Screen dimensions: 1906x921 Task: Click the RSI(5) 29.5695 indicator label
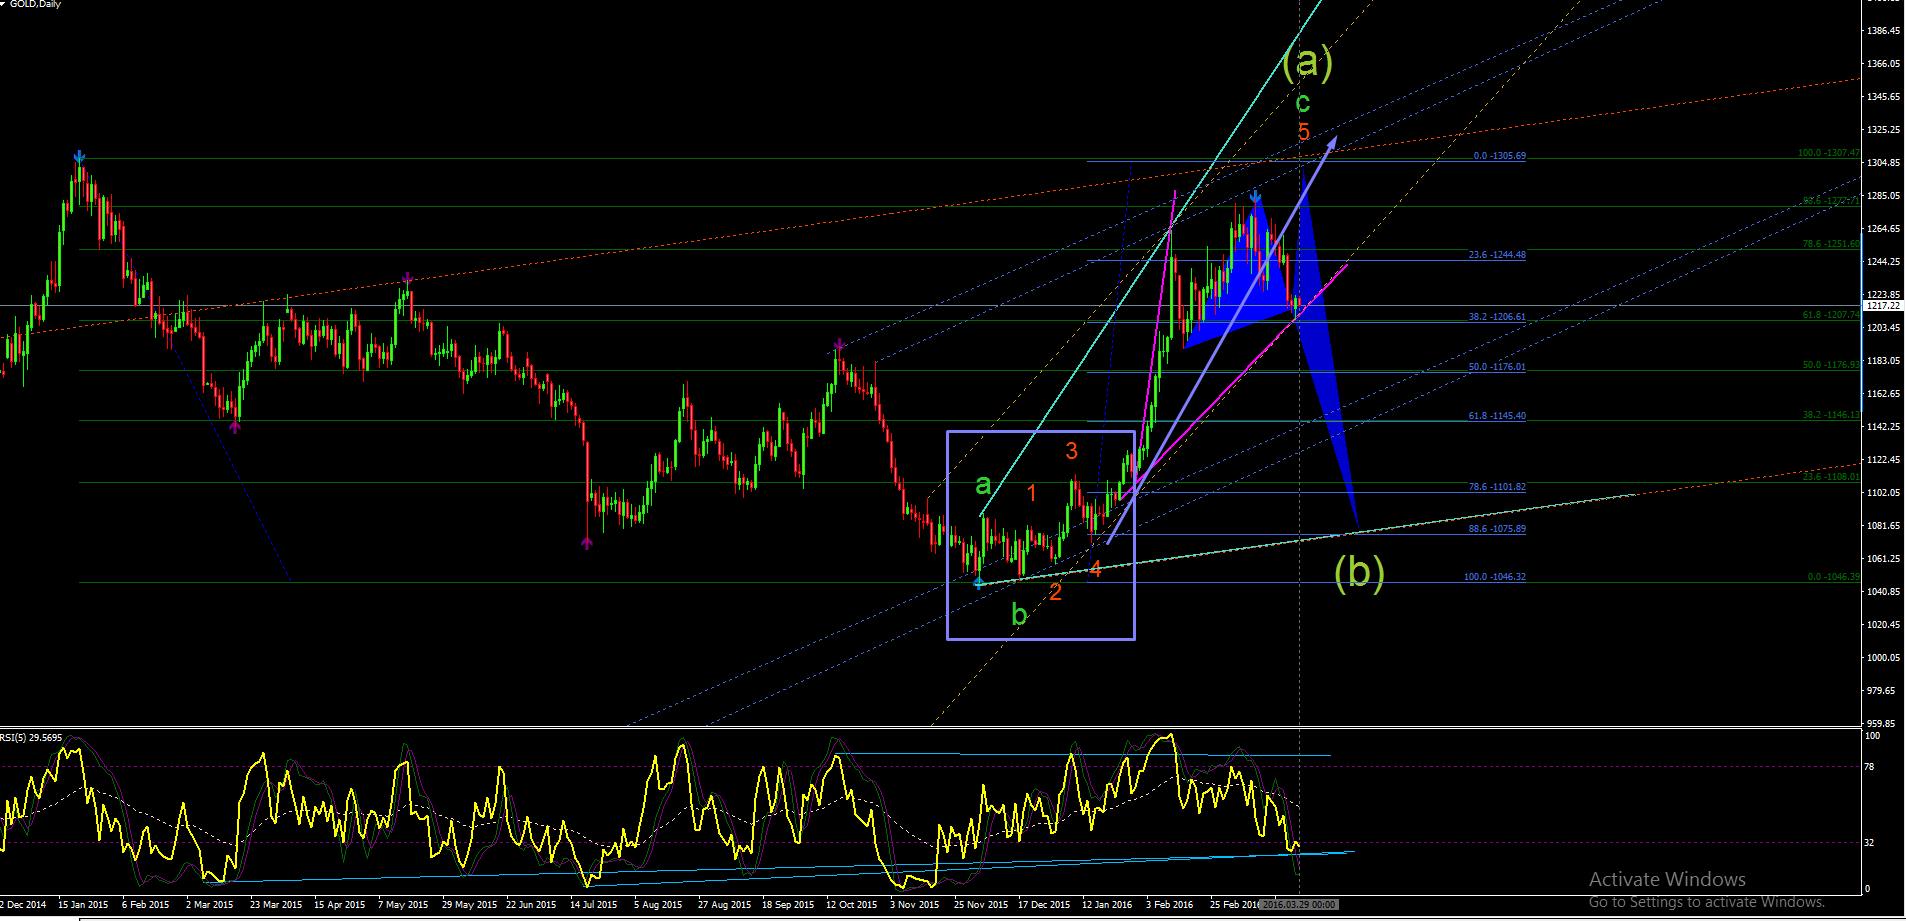point(31,738)
